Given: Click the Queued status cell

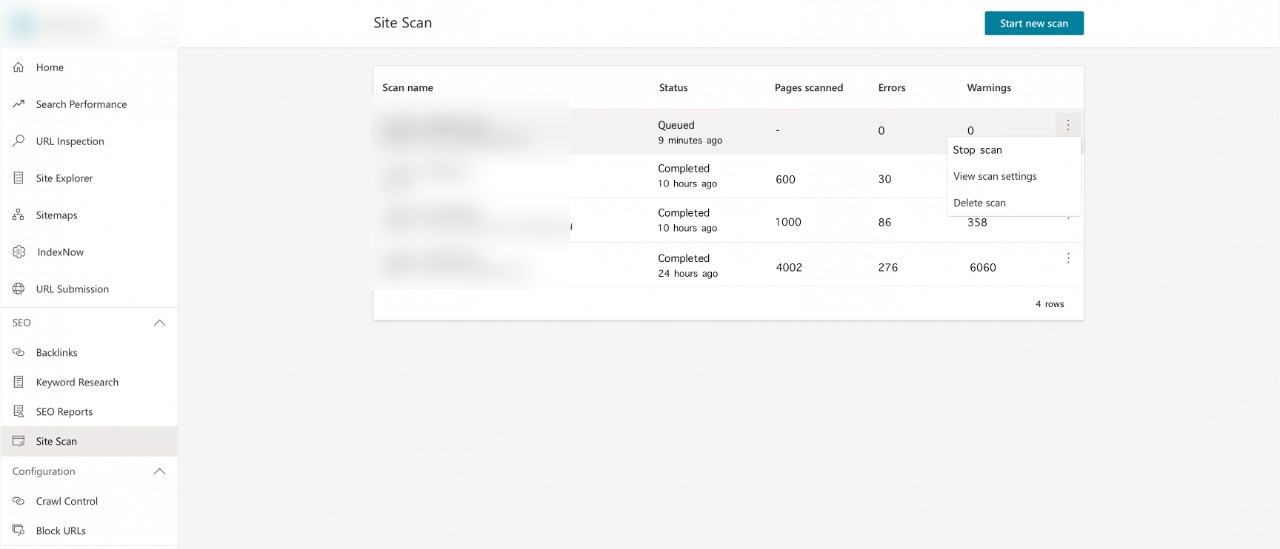Looking at the screenshot, I should (x=690, y=133).
